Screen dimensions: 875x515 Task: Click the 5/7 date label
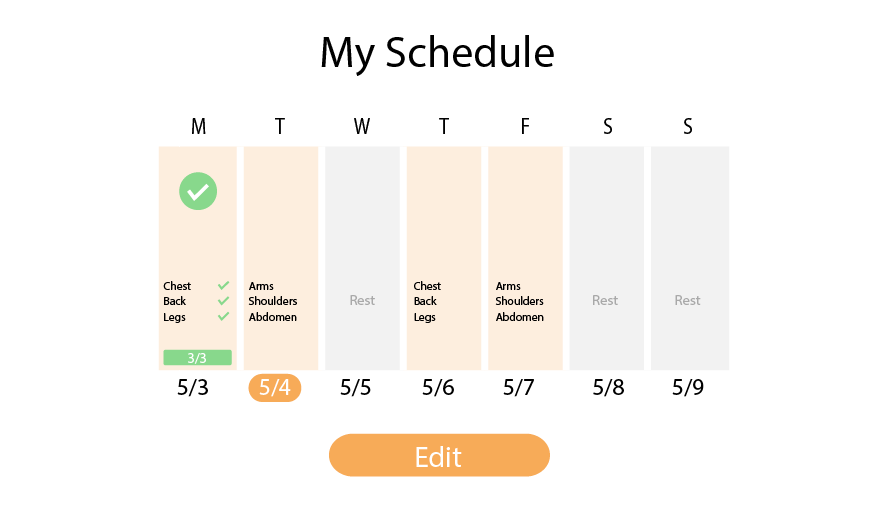click(518, 387)
